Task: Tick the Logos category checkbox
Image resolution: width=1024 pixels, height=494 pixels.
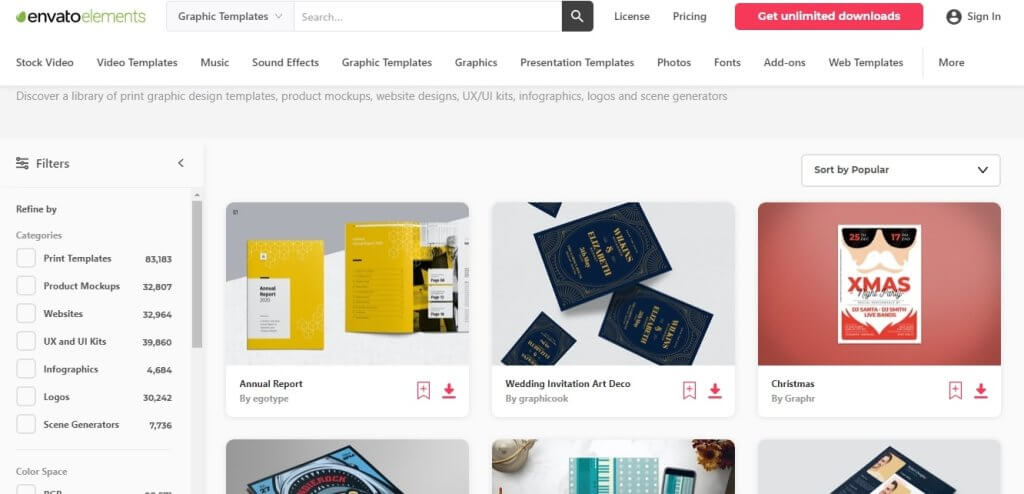Action: click(x=26, y=397)
